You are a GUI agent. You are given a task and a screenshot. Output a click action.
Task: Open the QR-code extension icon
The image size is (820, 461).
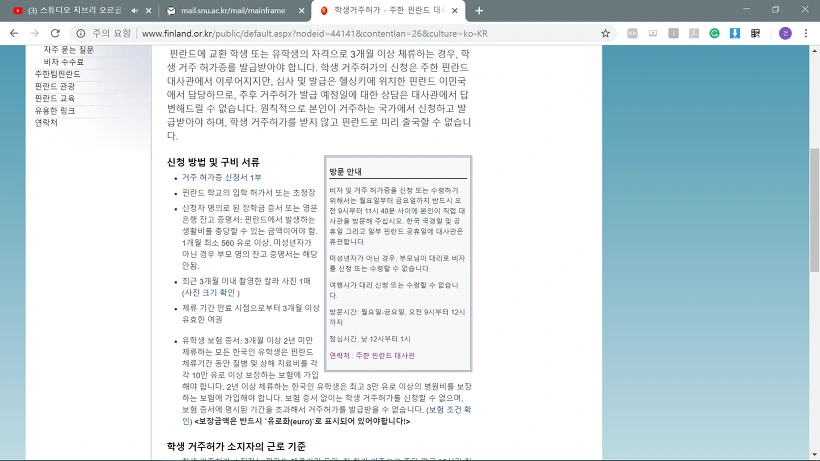pyautogui.click(x=755, y=33)
